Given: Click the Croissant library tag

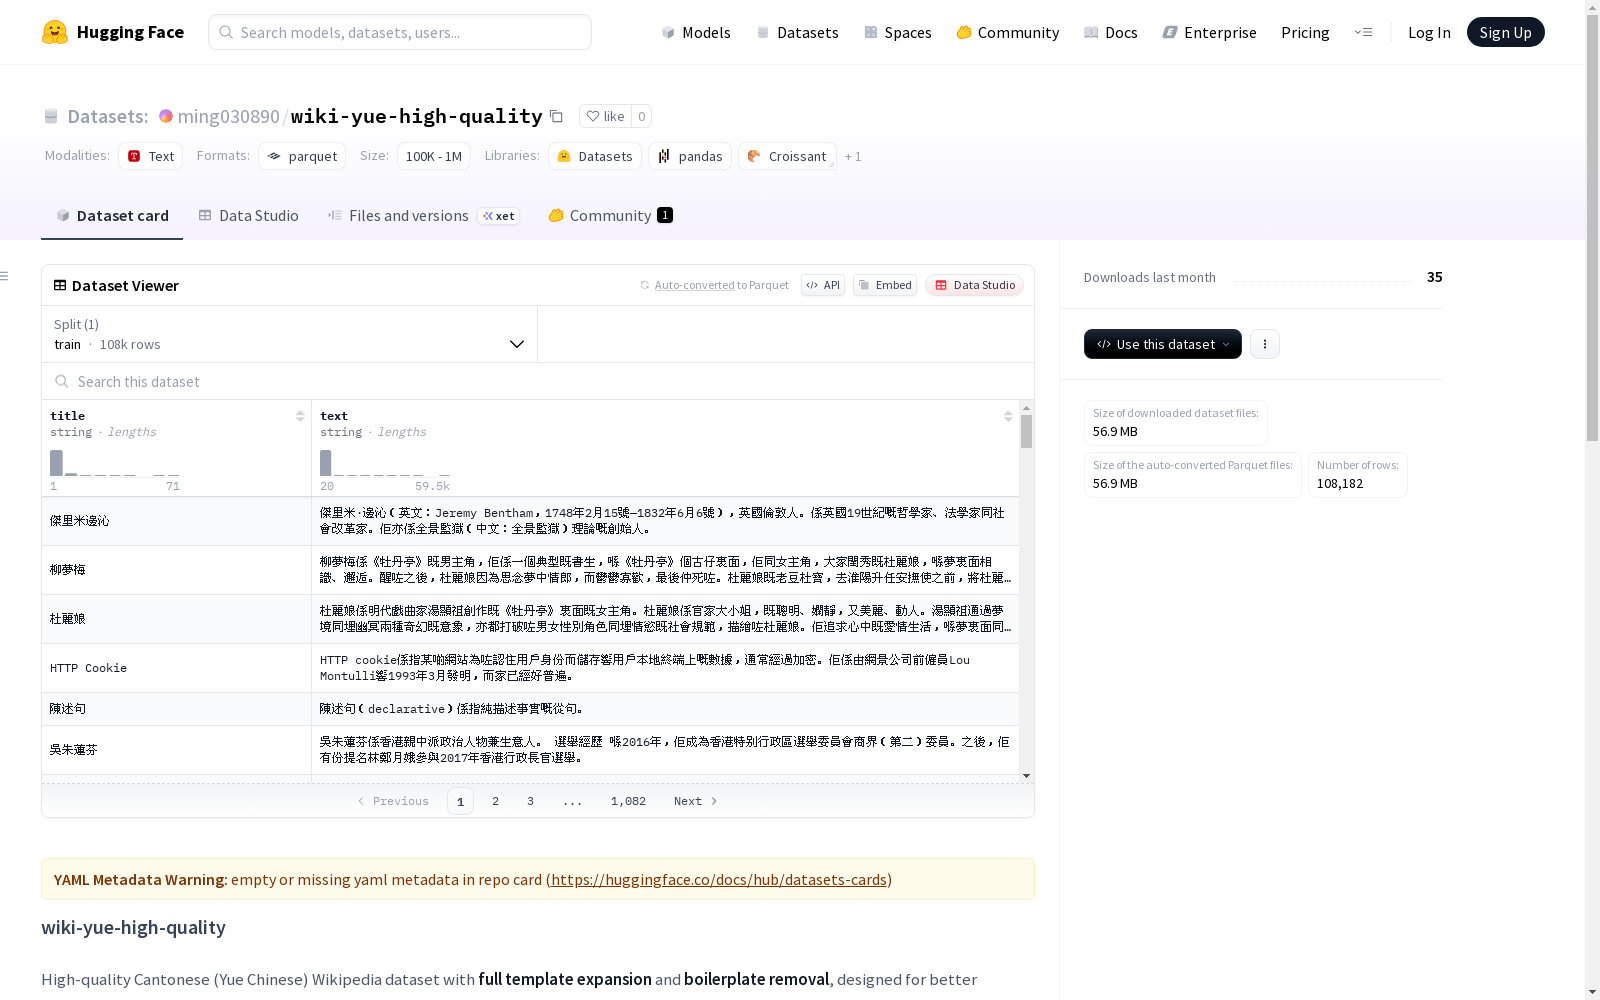Looking at the screenshot, I should (x=787, y=156).
